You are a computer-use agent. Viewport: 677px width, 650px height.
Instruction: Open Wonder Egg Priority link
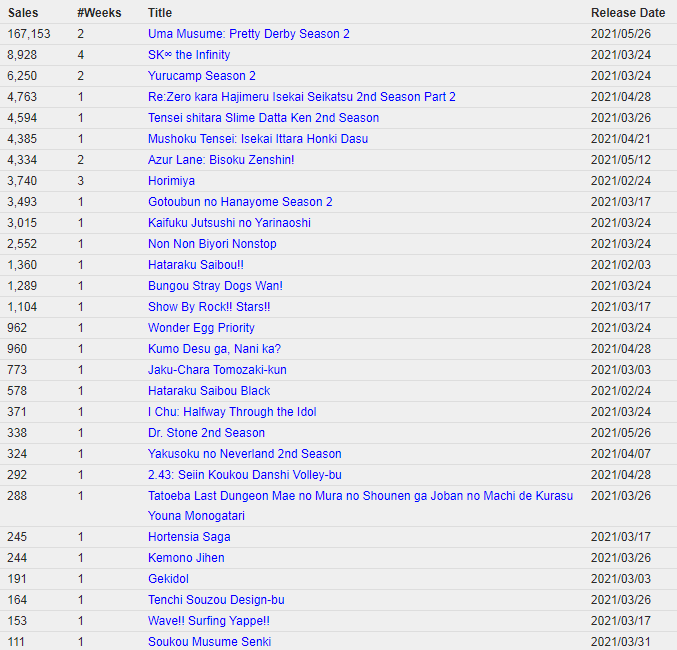coord(201,328)
